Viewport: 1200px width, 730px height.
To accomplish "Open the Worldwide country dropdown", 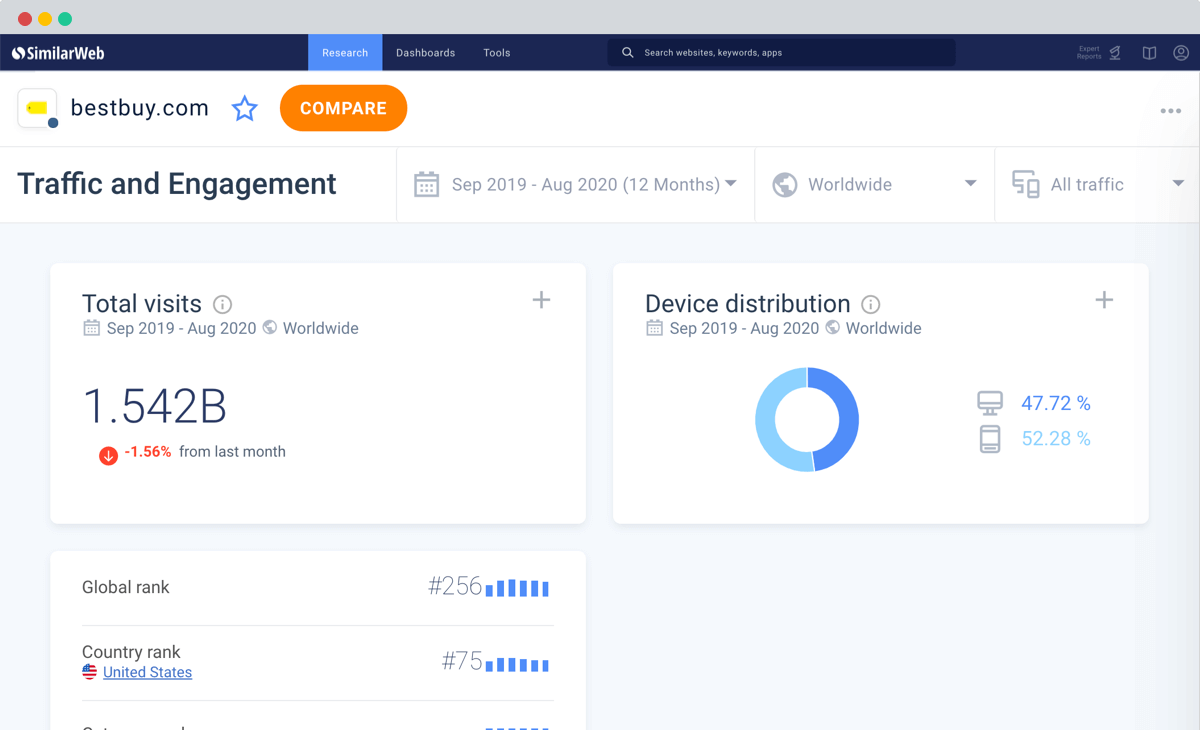I will click(875, 184).
